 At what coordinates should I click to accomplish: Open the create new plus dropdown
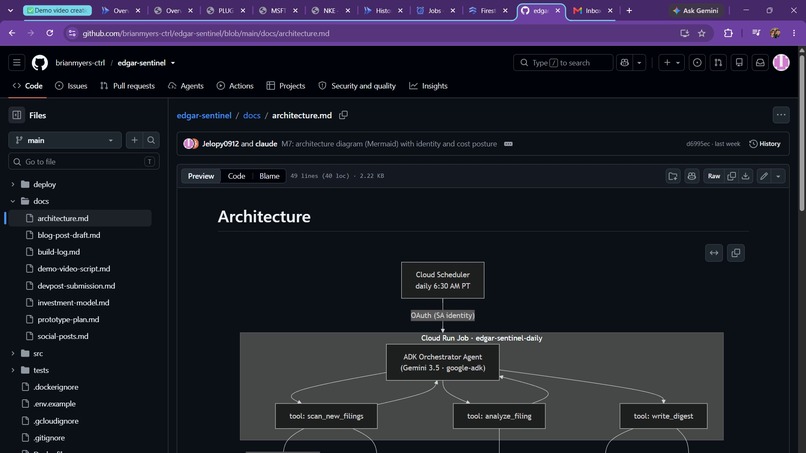(x=671, y=63)
